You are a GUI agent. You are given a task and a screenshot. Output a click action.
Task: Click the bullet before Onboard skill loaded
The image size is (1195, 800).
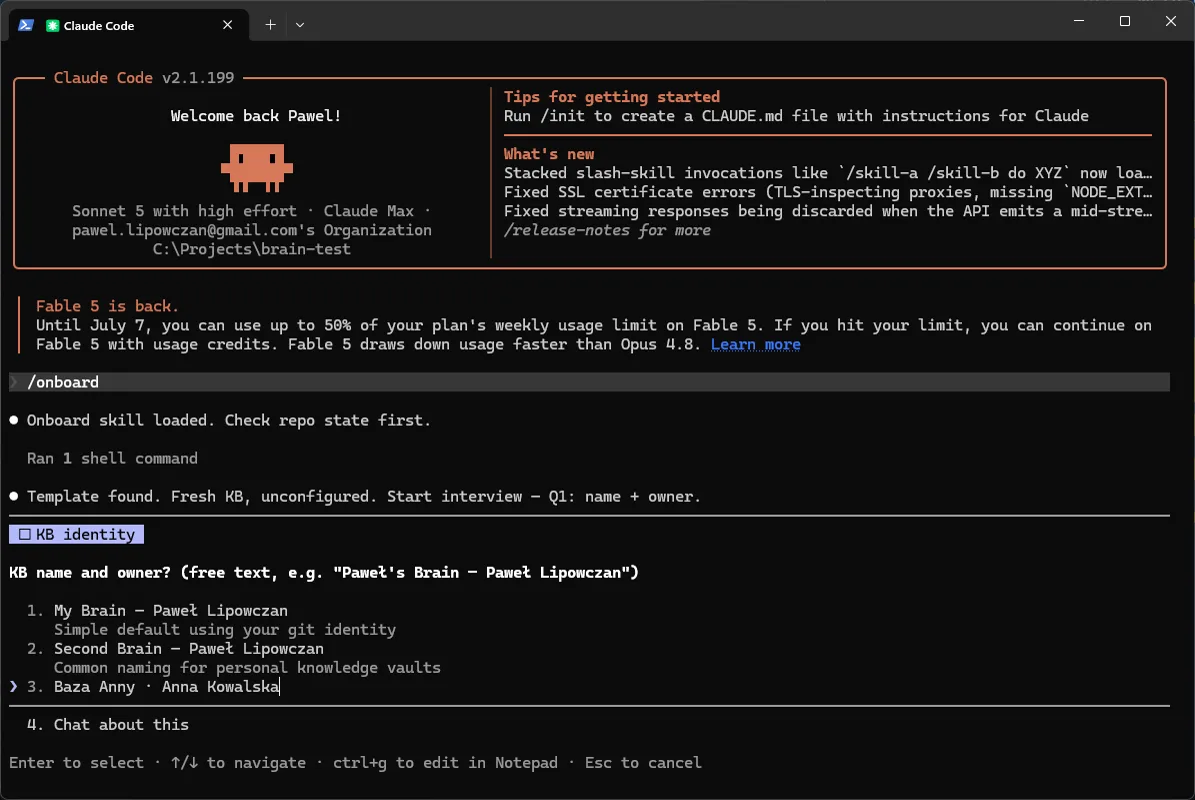point(14,420)
